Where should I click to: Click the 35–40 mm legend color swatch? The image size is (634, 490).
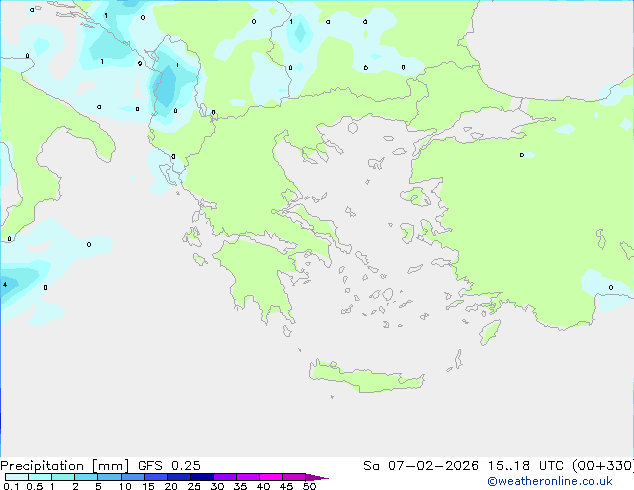[247, 477]
